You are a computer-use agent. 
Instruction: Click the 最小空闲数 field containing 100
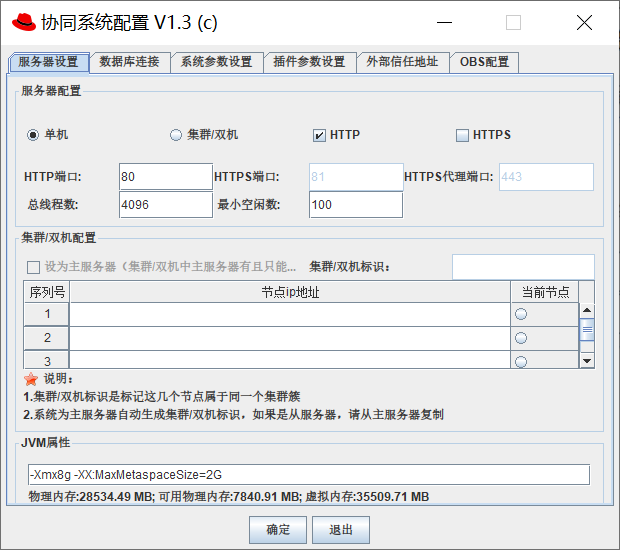[356, 205]
